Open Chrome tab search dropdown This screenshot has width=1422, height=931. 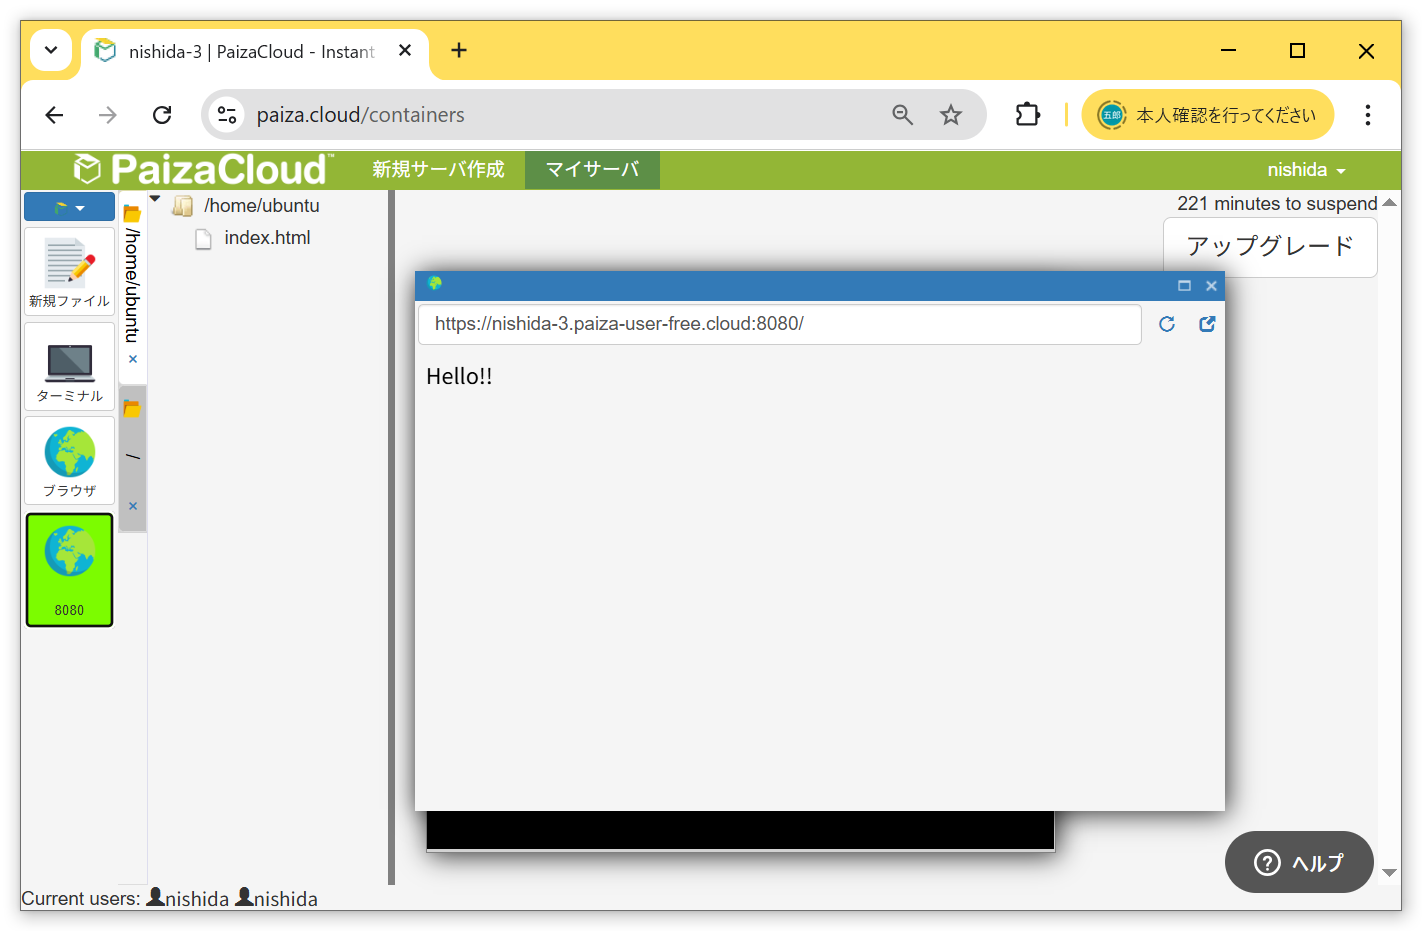(51, 50)
